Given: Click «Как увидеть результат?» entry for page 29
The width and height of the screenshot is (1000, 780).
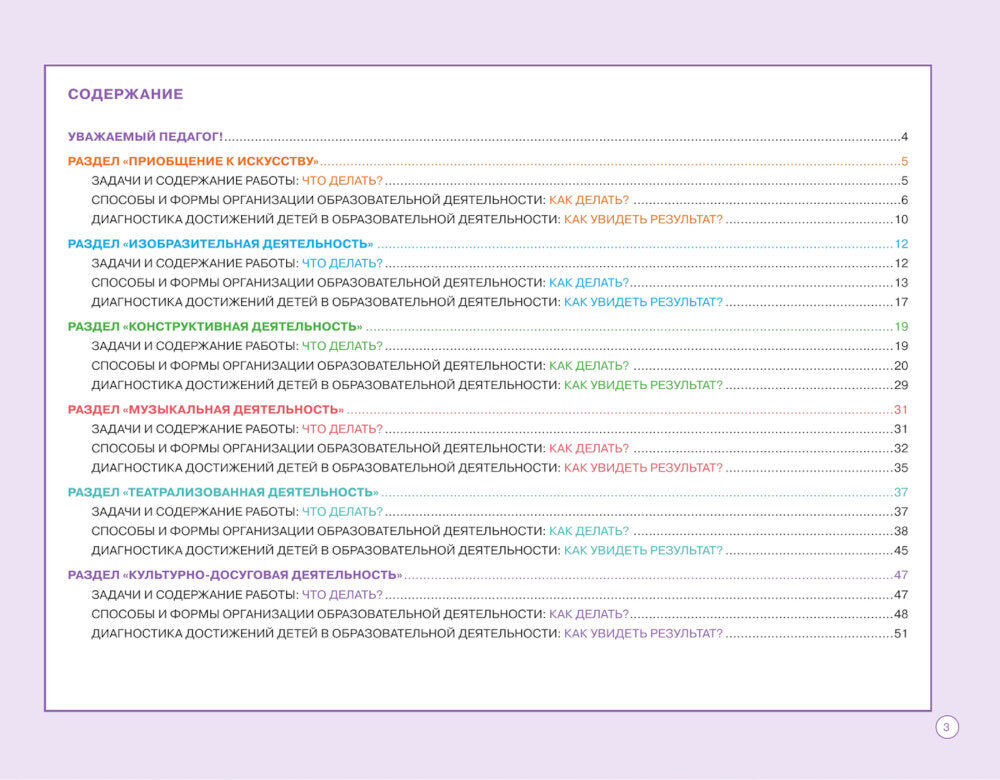Looking at the screenshot, I should (643, 385).
